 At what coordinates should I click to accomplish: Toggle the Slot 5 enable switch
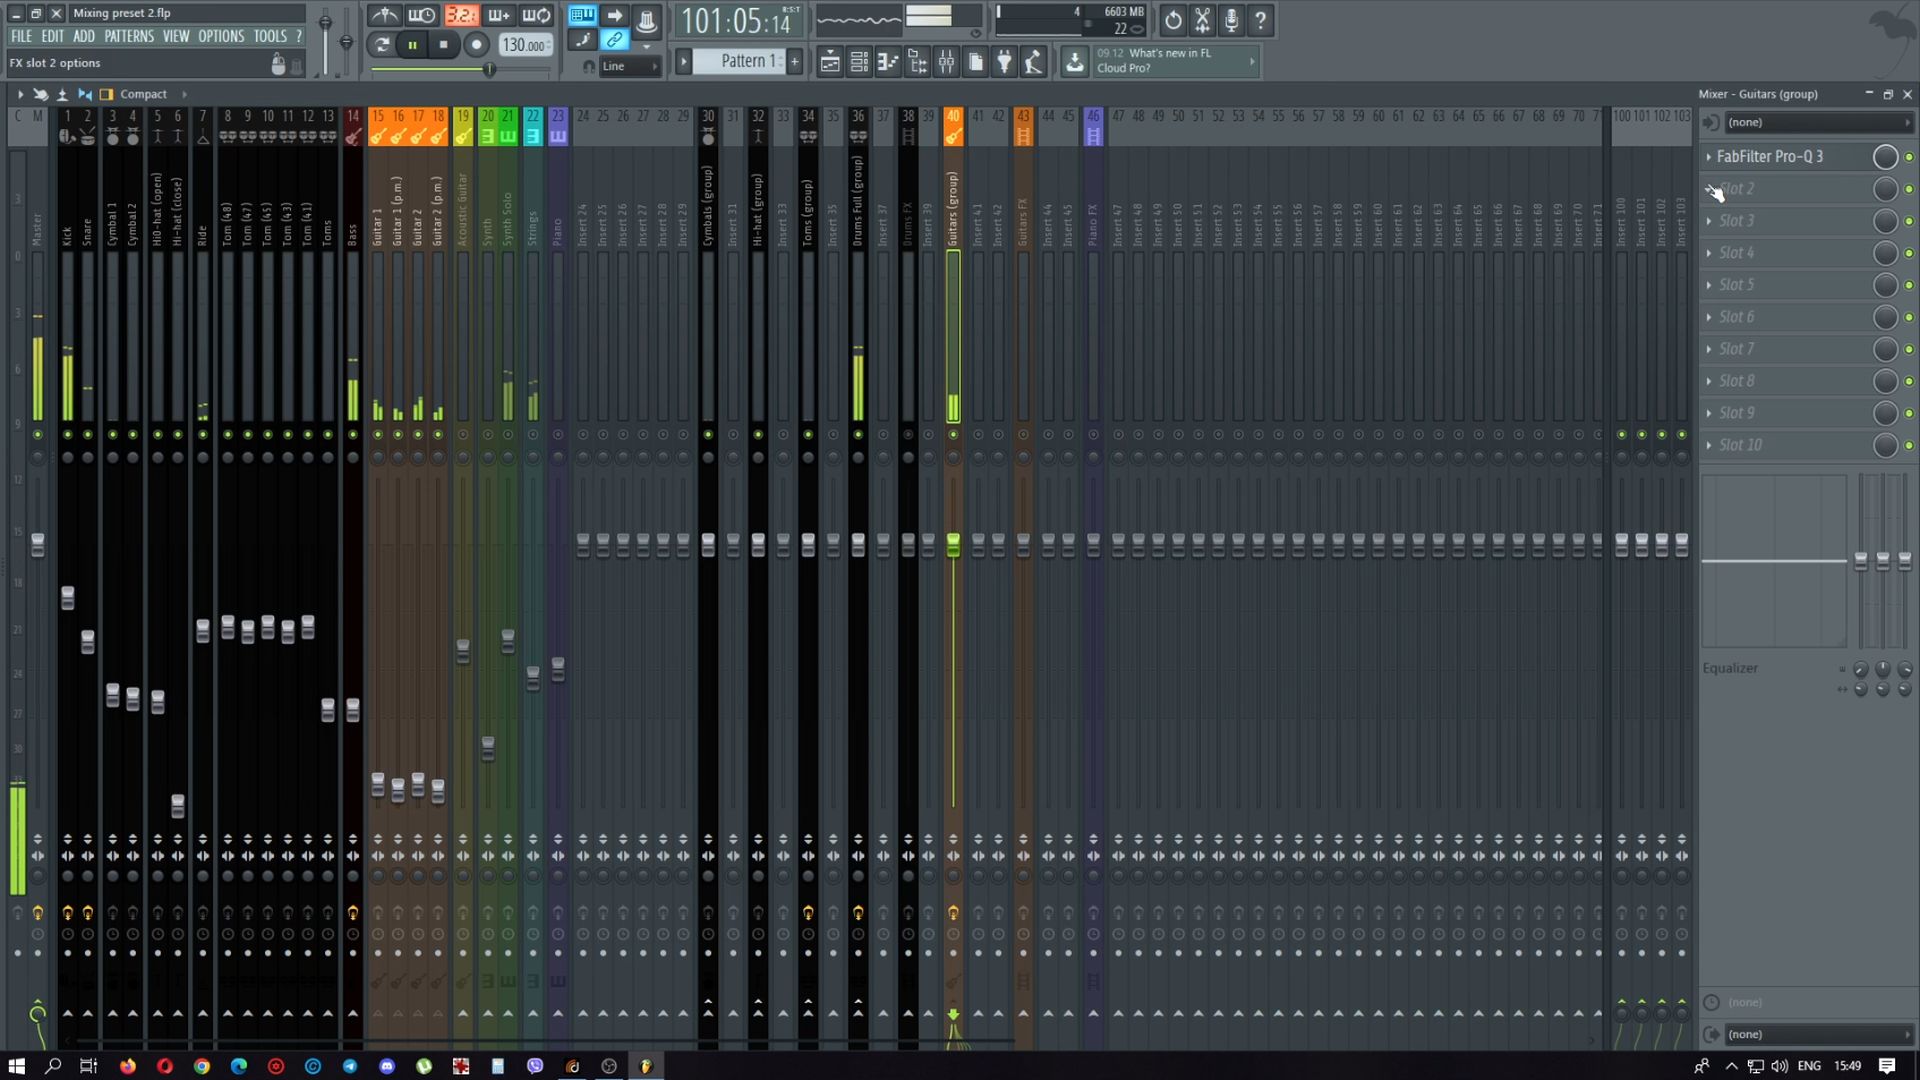click(x=1909, y=285)
